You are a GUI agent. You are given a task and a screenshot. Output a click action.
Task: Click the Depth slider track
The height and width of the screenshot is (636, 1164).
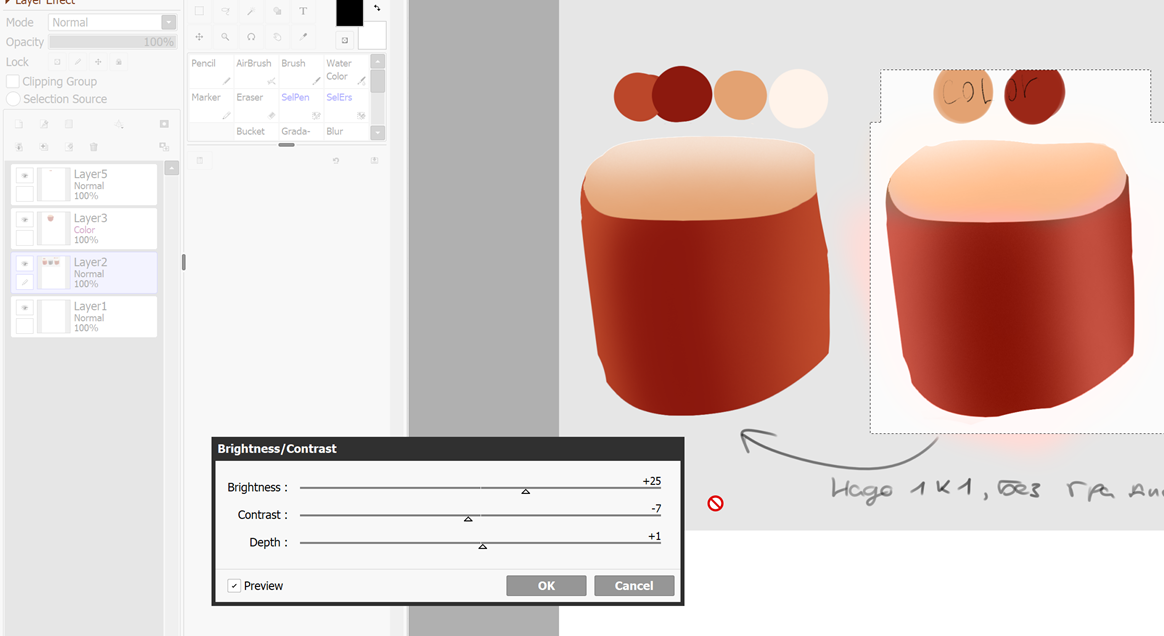point(480,542)
